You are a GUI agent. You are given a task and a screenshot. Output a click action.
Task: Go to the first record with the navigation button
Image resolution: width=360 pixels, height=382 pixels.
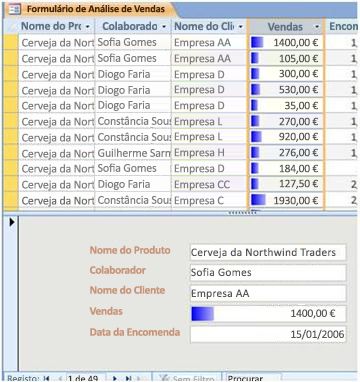click(x=47, y=378)
